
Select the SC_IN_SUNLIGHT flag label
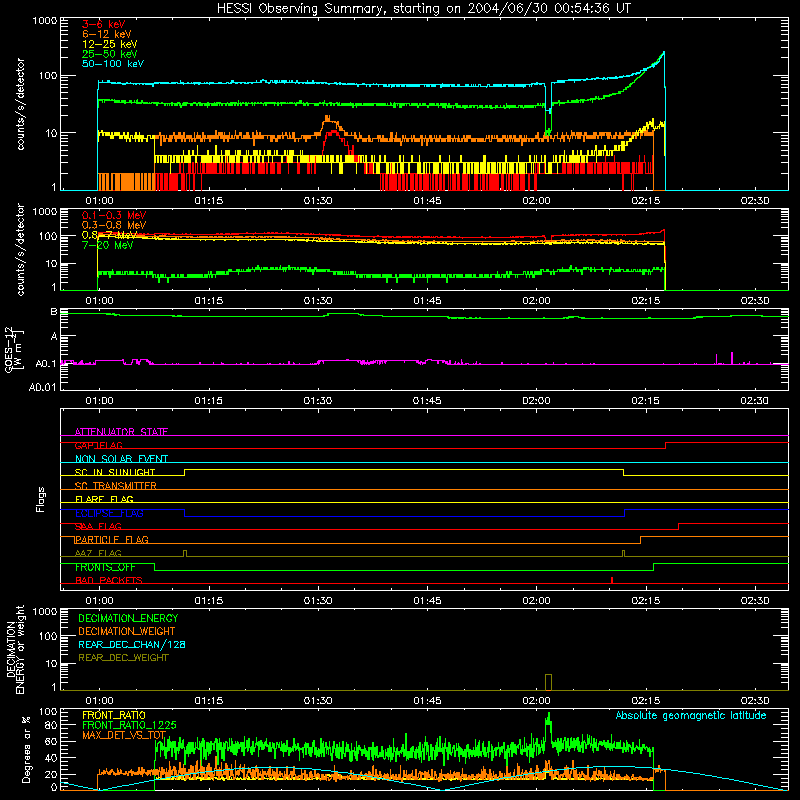(x=115, y=472)
